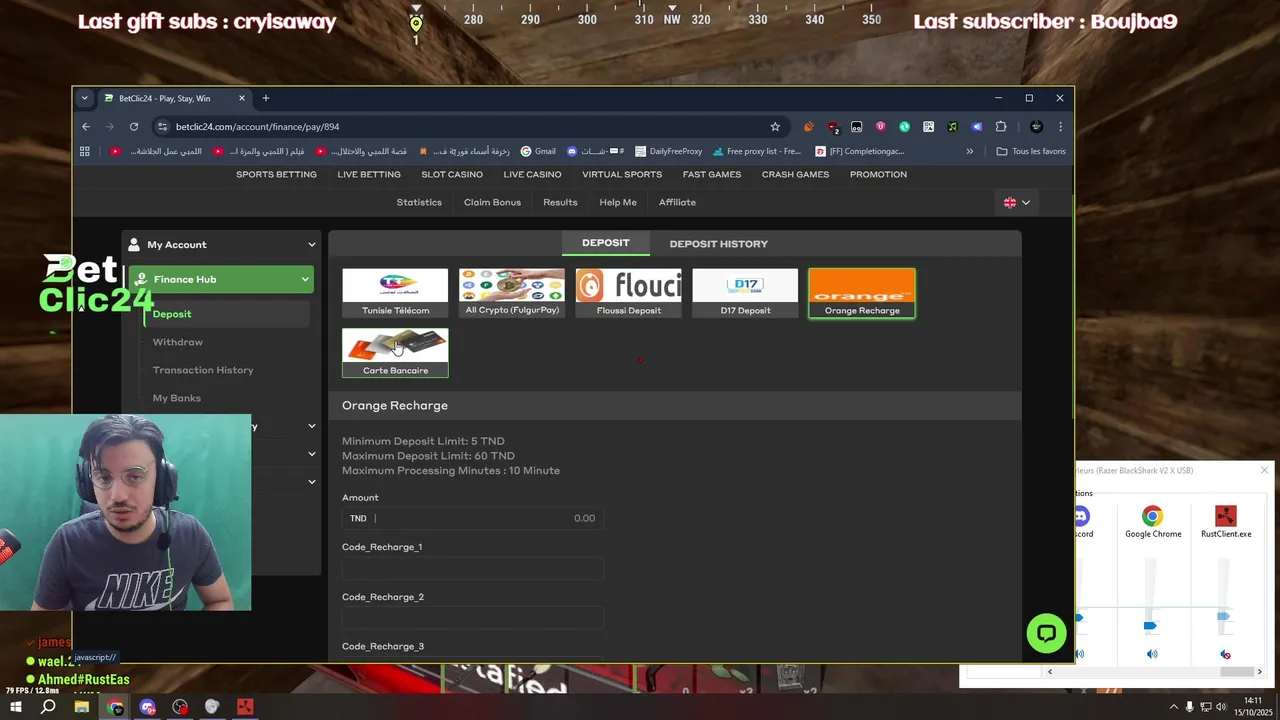View site information icon in address bar

(x=162, y=127)
